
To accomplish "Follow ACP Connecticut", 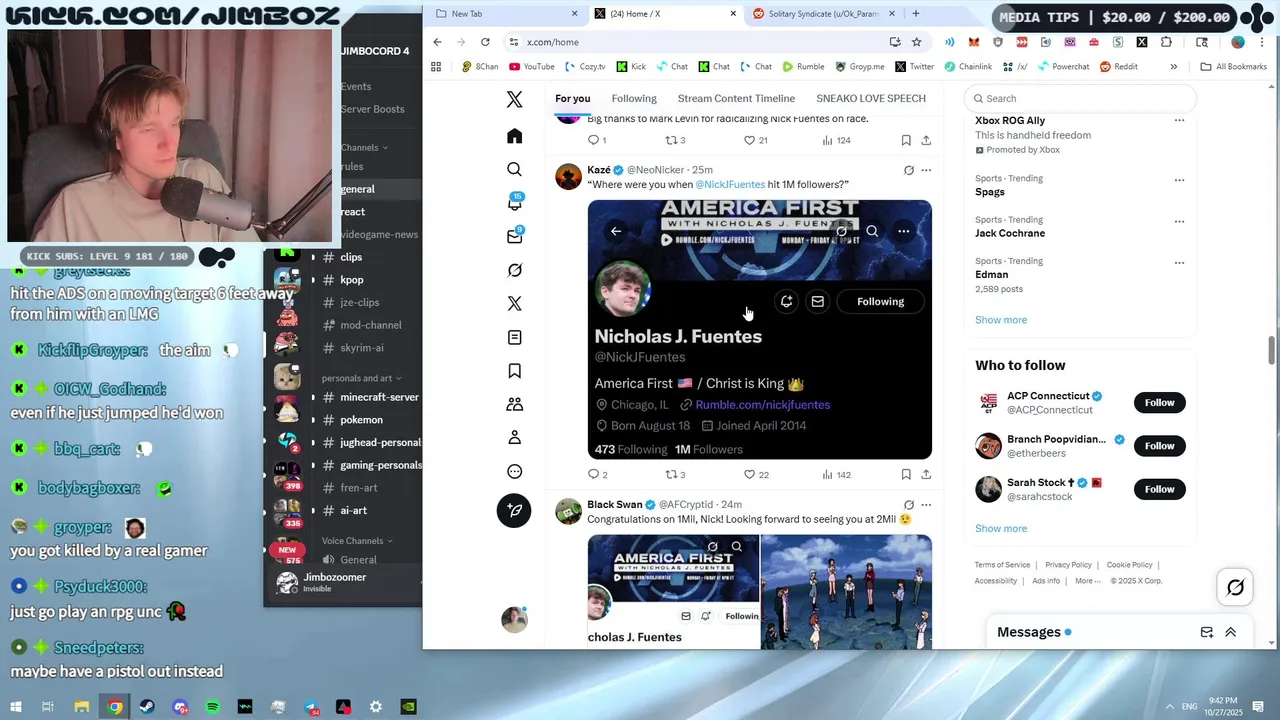I will pyautogui.click(x=1159, y=403).
